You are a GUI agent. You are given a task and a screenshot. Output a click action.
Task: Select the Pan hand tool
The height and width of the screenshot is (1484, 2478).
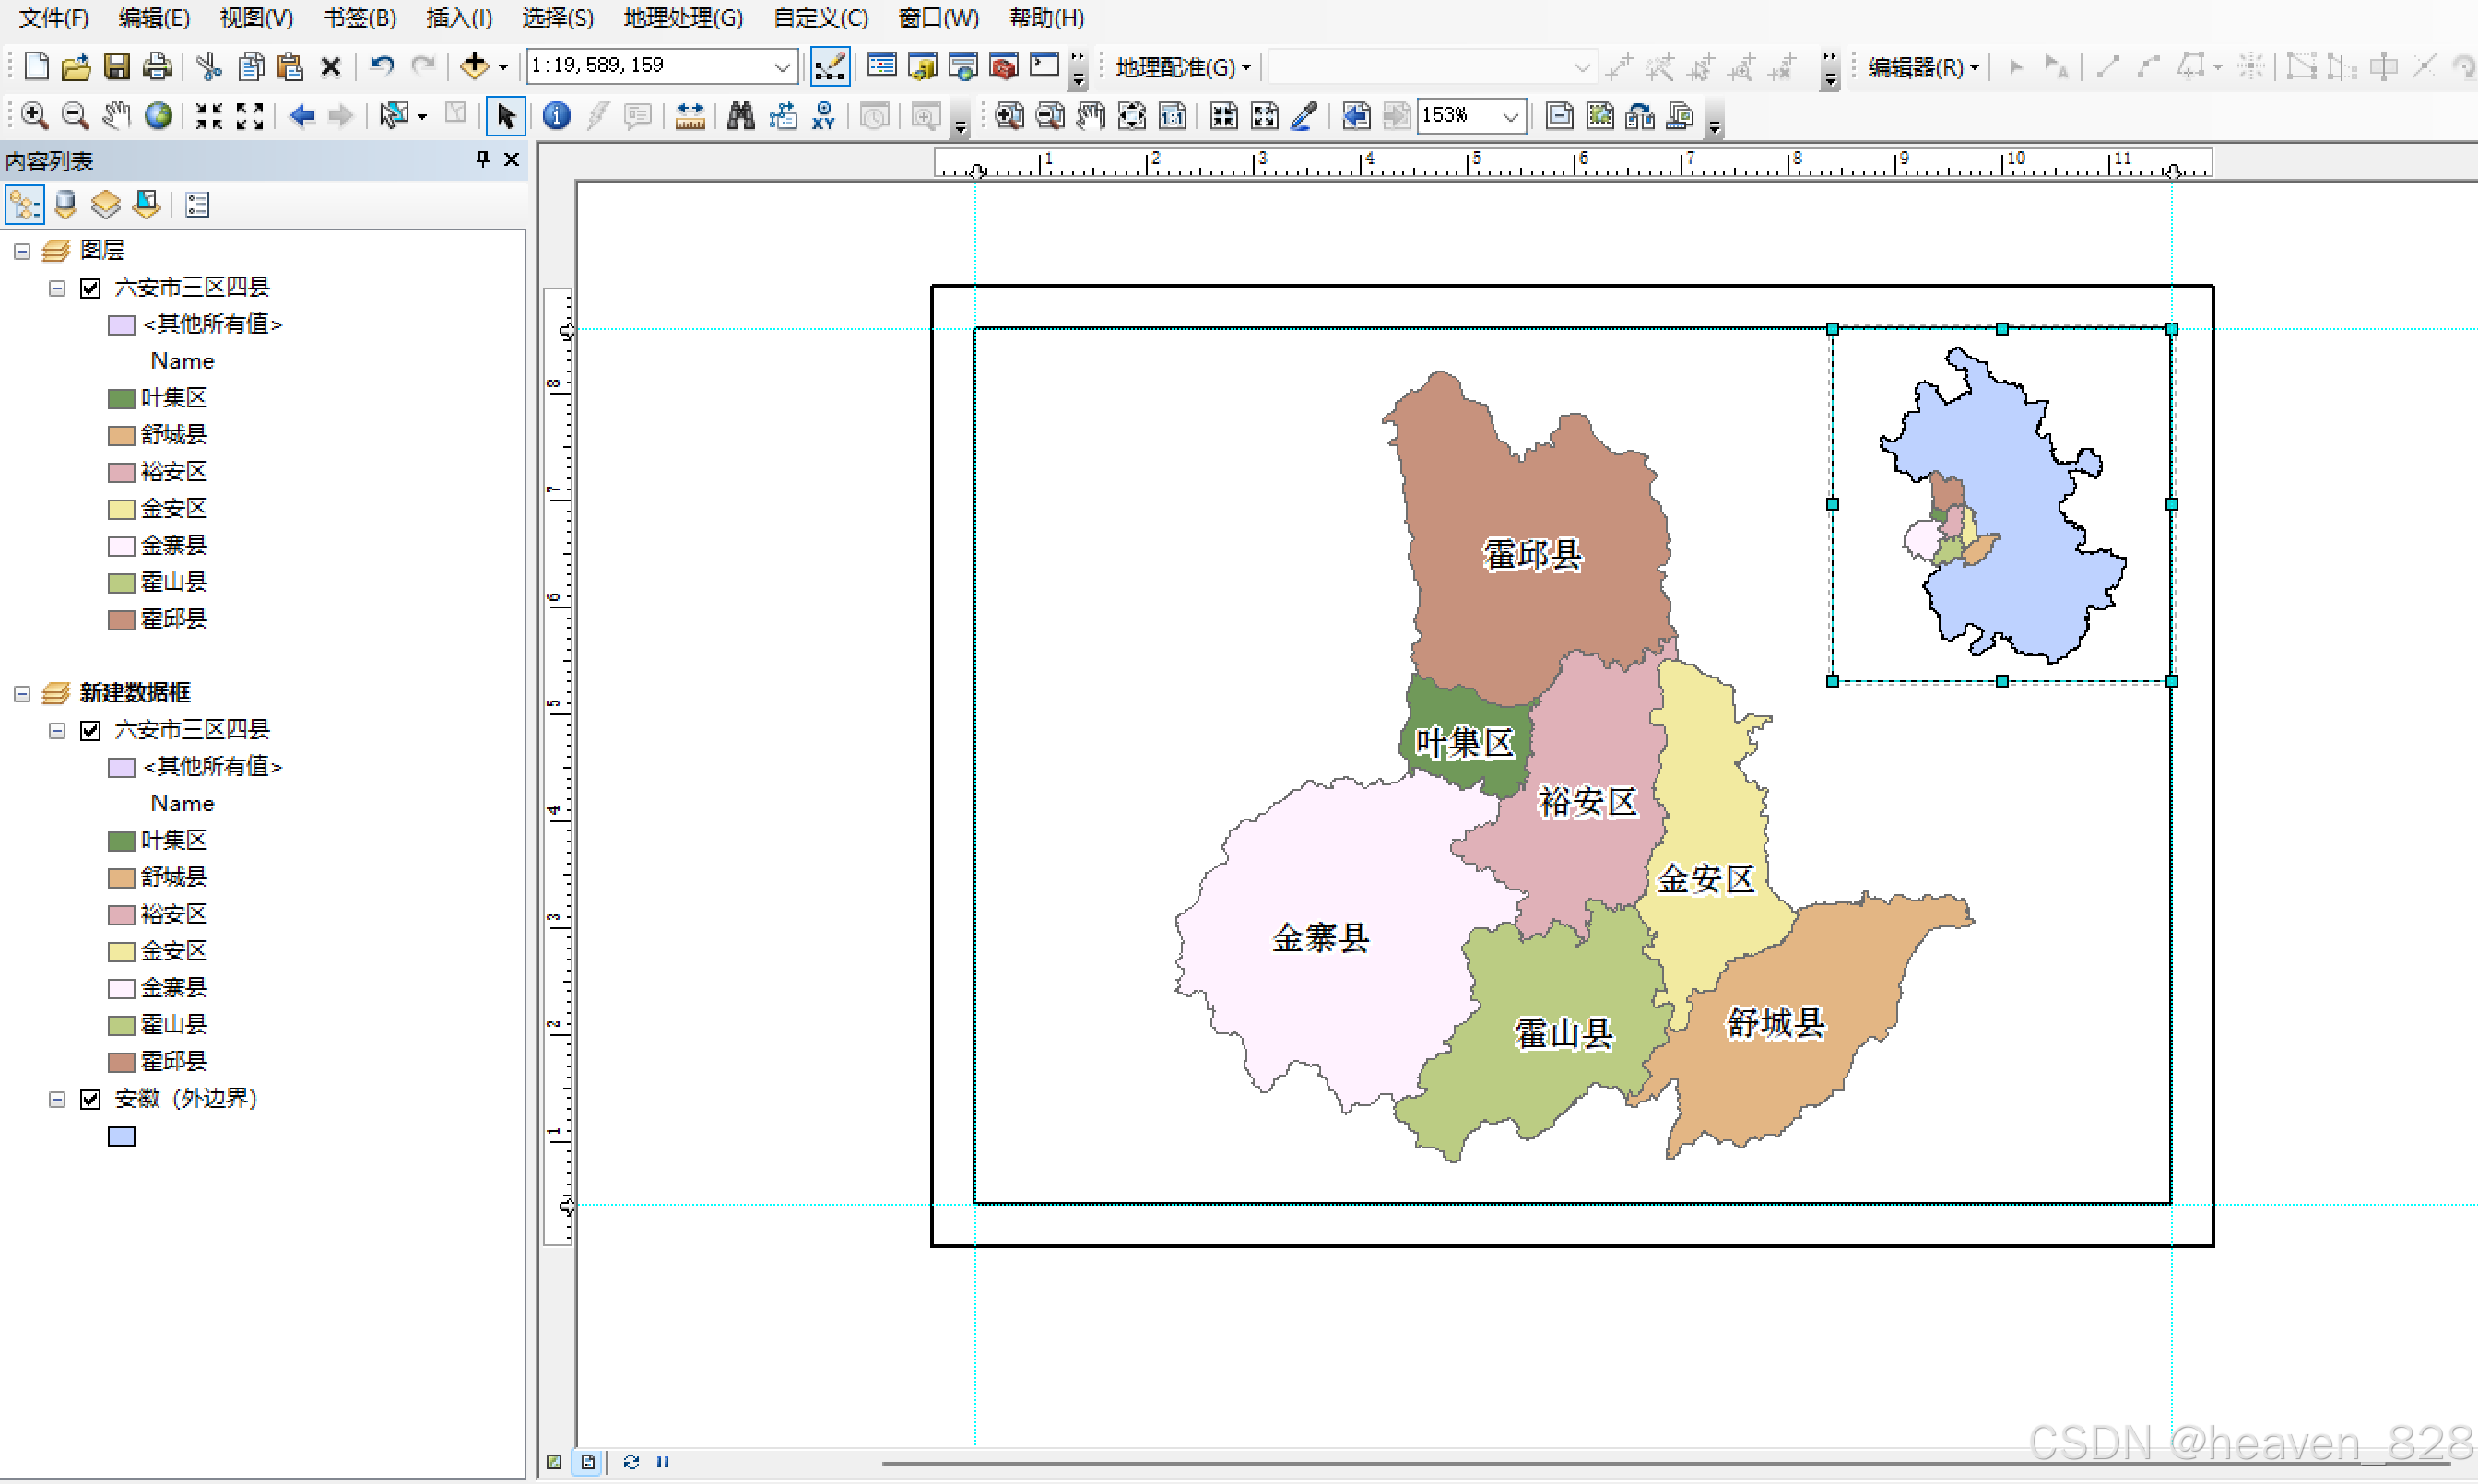(116, 116)
